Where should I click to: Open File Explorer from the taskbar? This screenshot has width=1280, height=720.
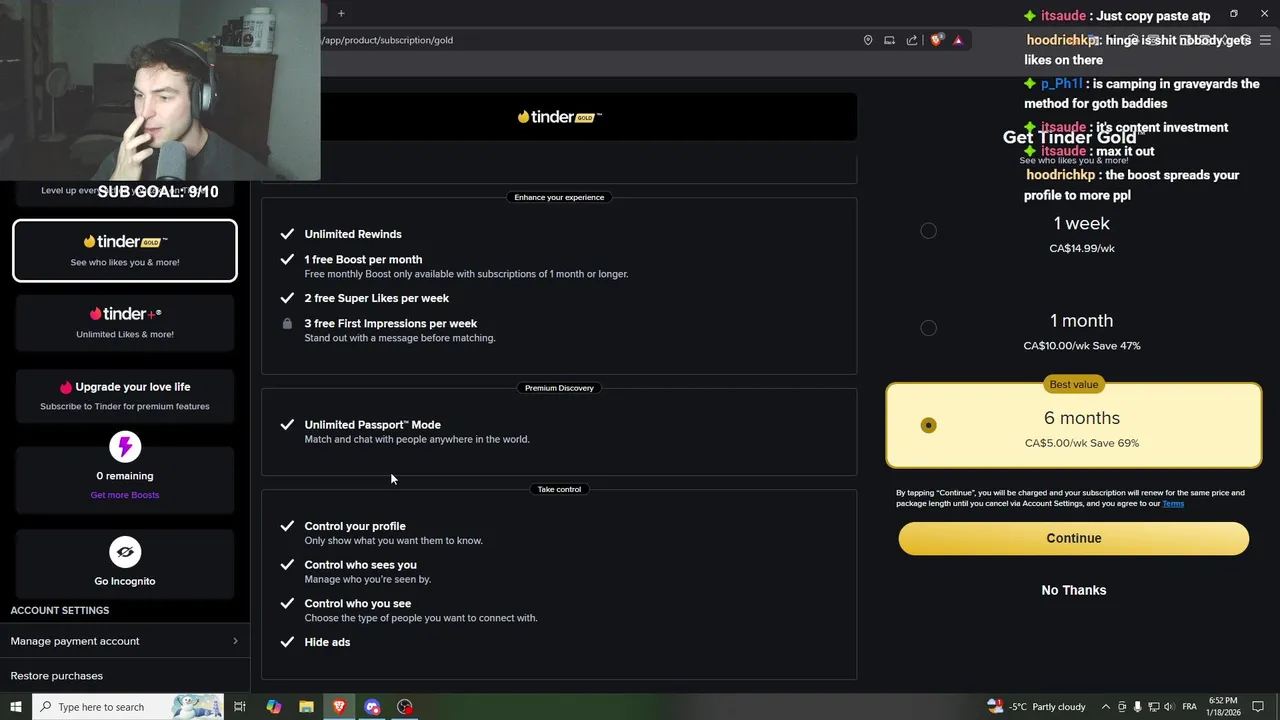click(x=306, y=707)
